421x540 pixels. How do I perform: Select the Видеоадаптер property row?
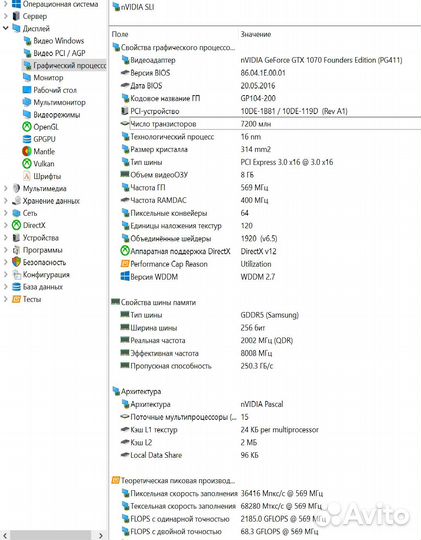click(265, 60)
